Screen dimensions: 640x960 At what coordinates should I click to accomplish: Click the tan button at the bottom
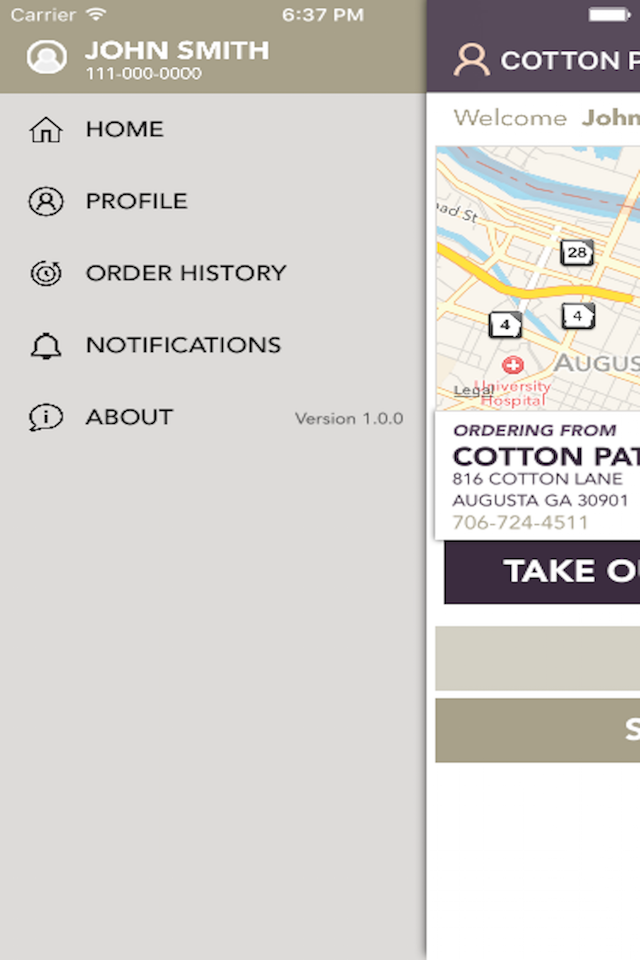tap(538, 730)
